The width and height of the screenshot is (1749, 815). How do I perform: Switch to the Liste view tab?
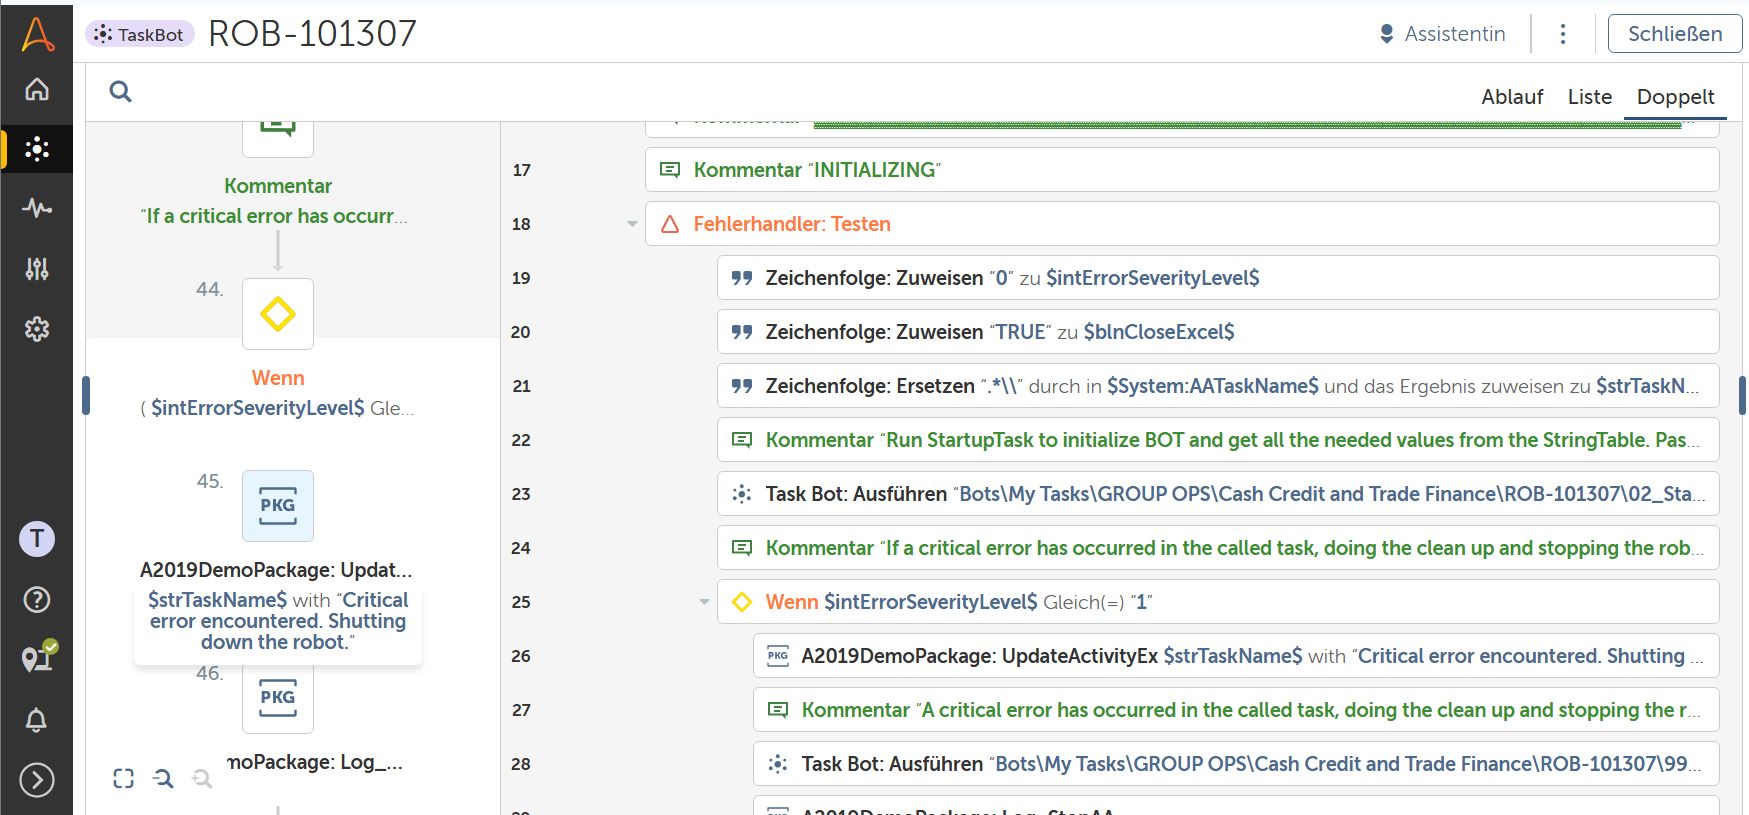click(1590, 97)
